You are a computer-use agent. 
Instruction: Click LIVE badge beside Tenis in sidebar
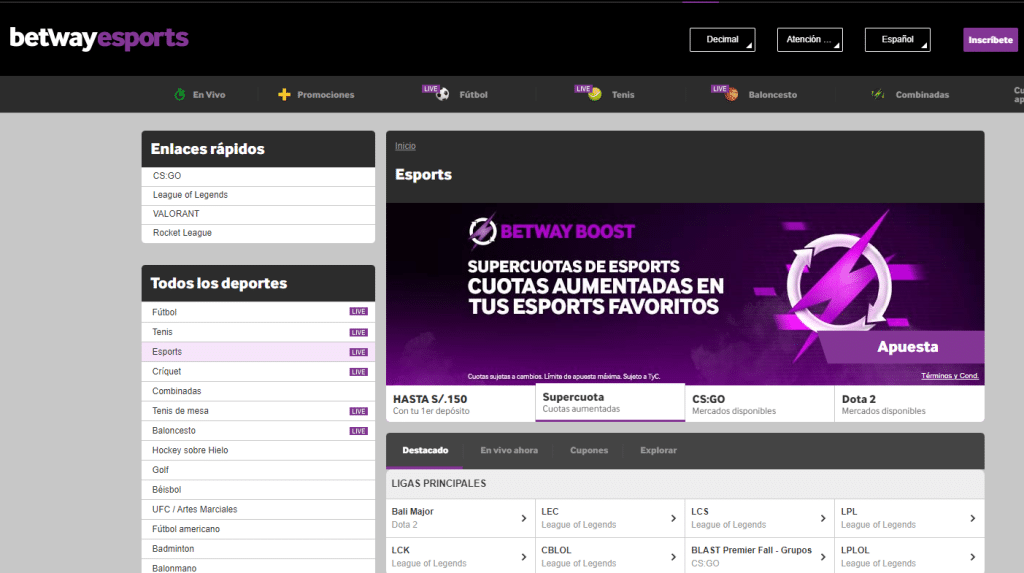point(359,332)
